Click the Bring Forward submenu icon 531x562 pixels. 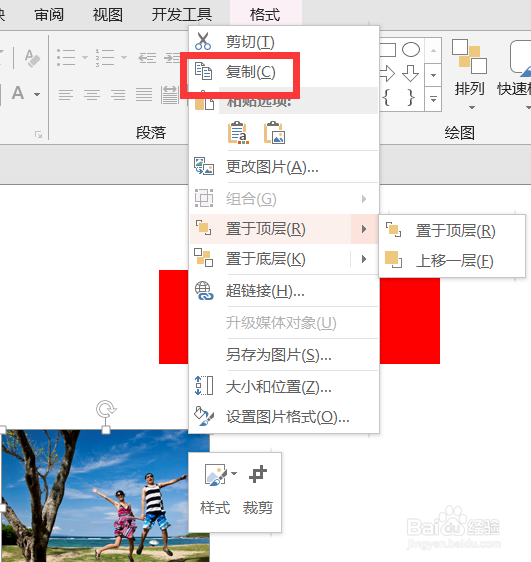tap(393, 260)
